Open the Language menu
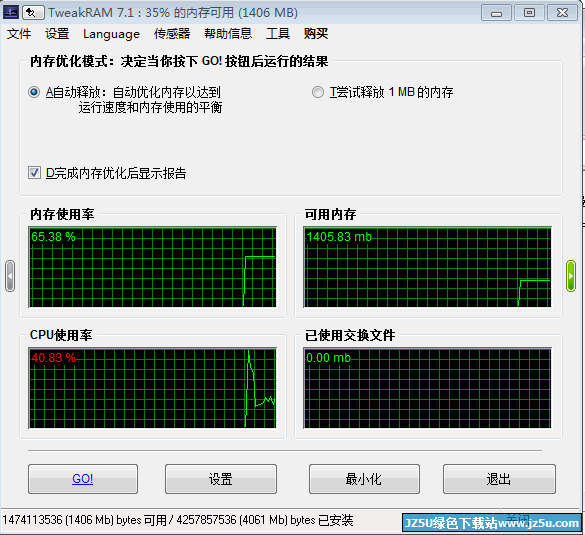Viewport: 585px width, 535px height. pos(111,34)
